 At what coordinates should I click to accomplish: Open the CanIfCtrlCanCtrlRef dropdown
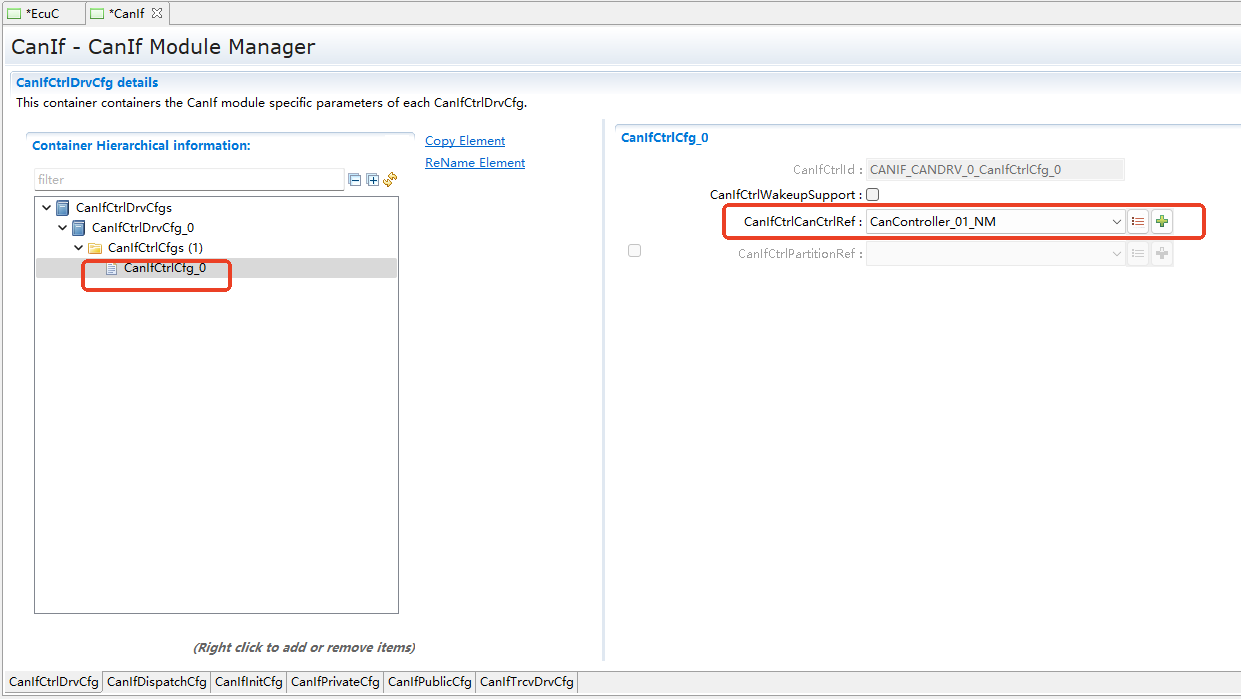[x=1116, y=222]
